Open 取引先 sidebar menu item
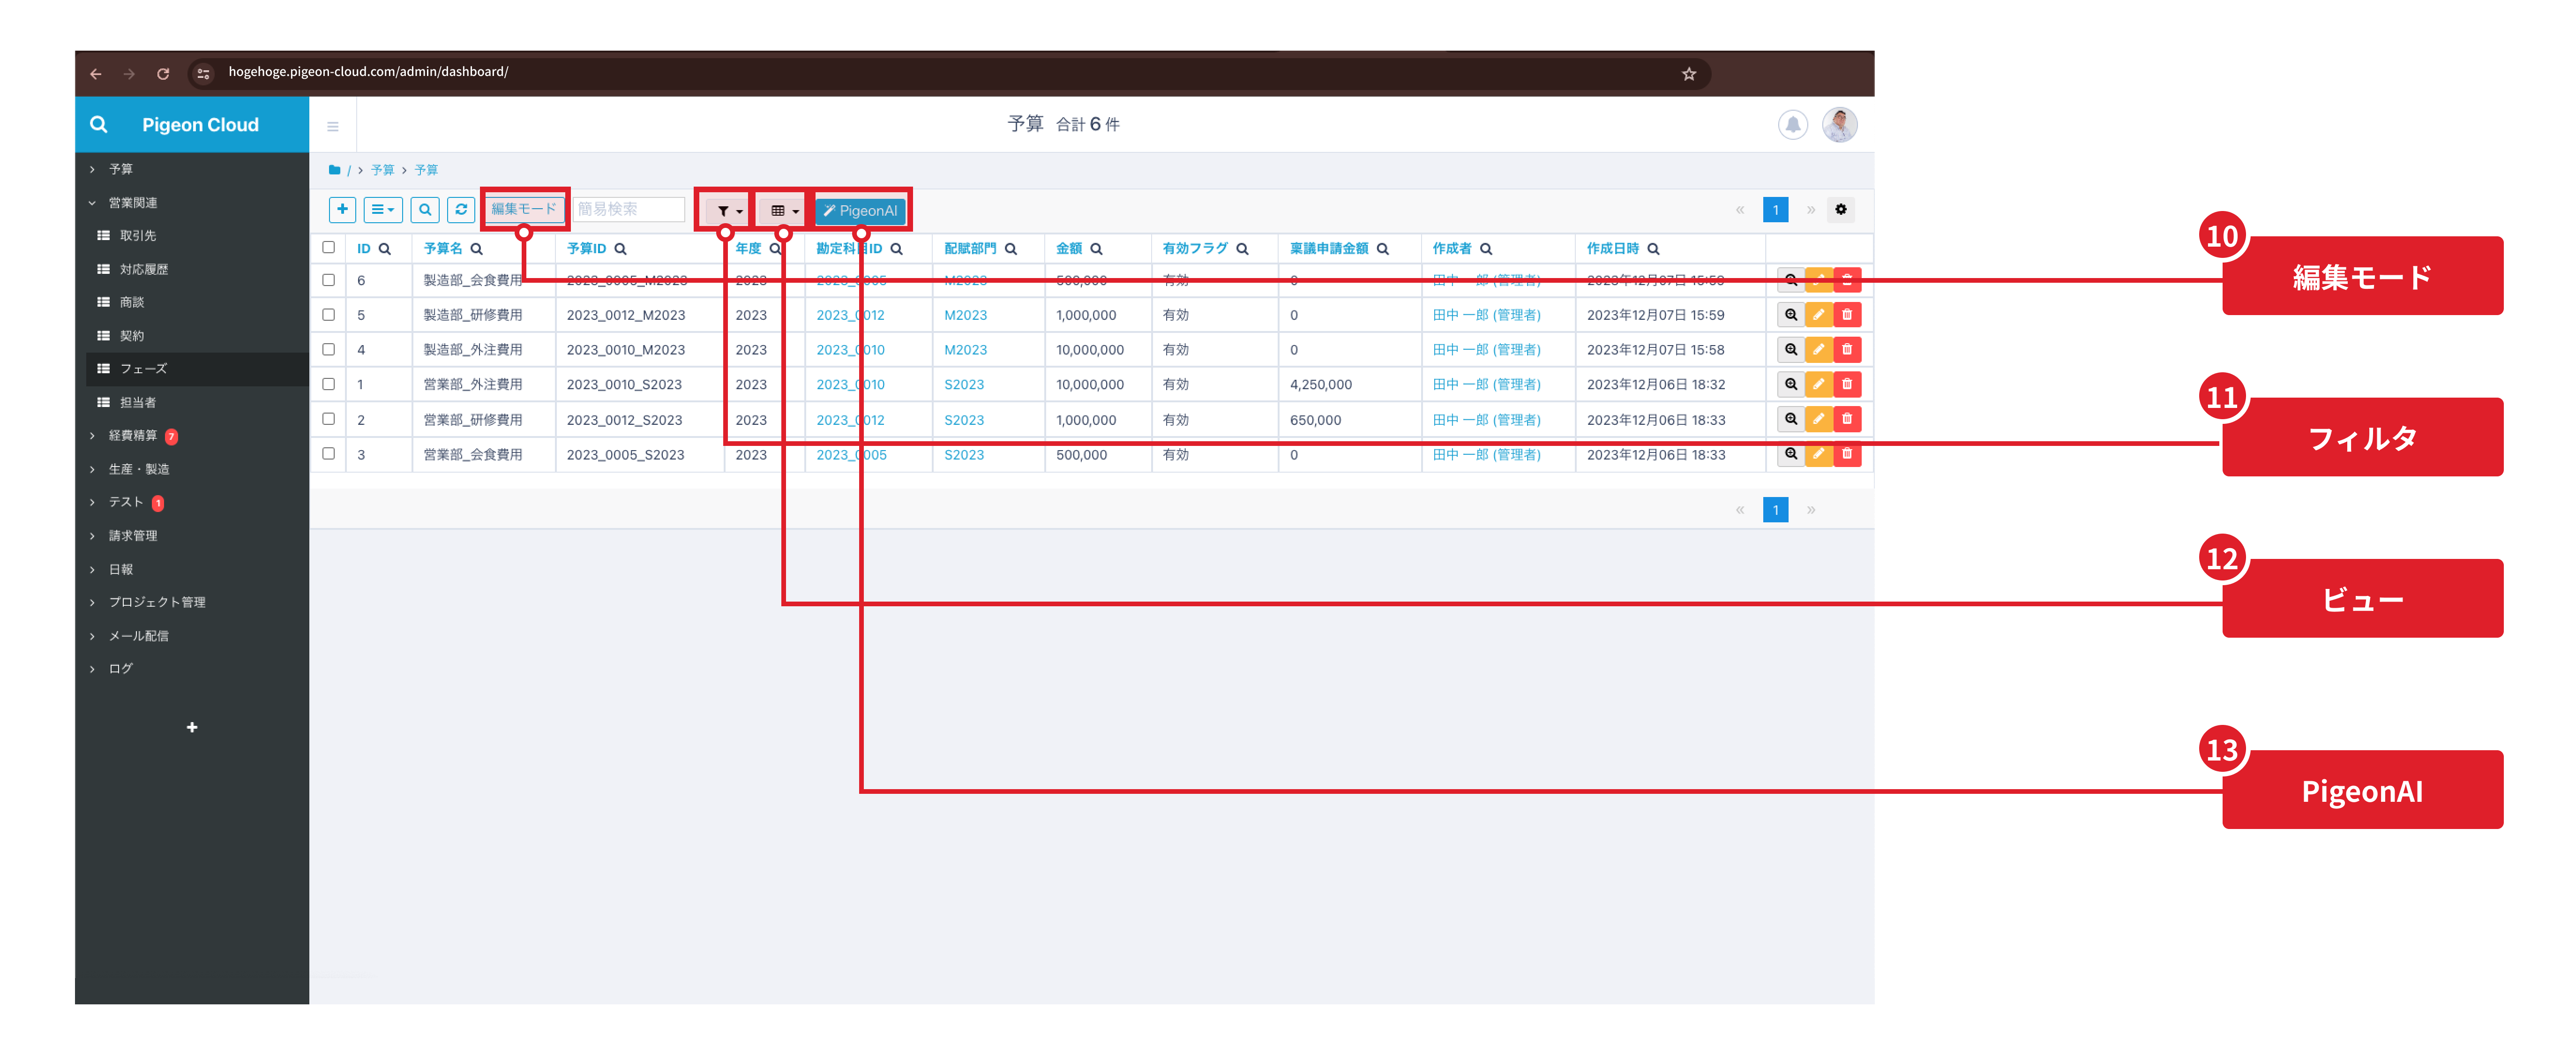The image size is (2576, 1055). click(138, 236)
